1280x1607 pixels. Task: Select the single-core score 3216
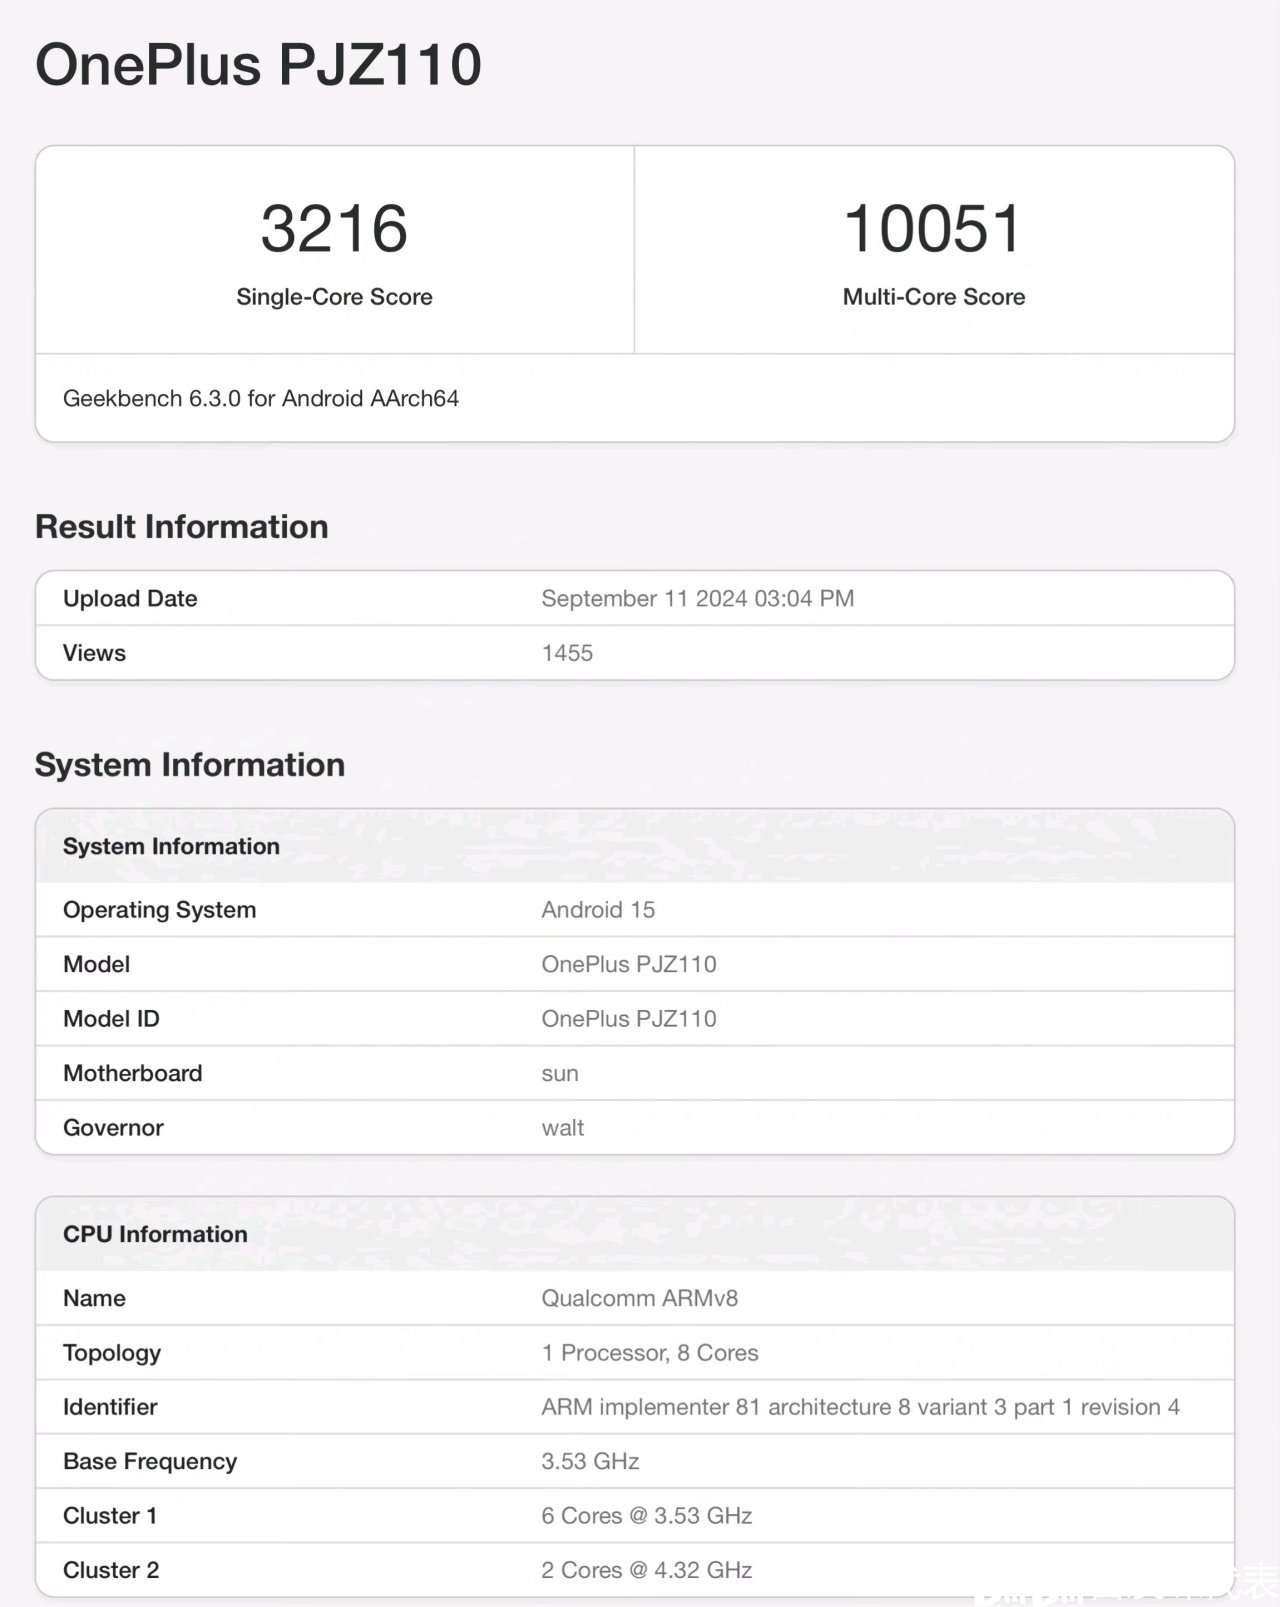click(334, 228)
